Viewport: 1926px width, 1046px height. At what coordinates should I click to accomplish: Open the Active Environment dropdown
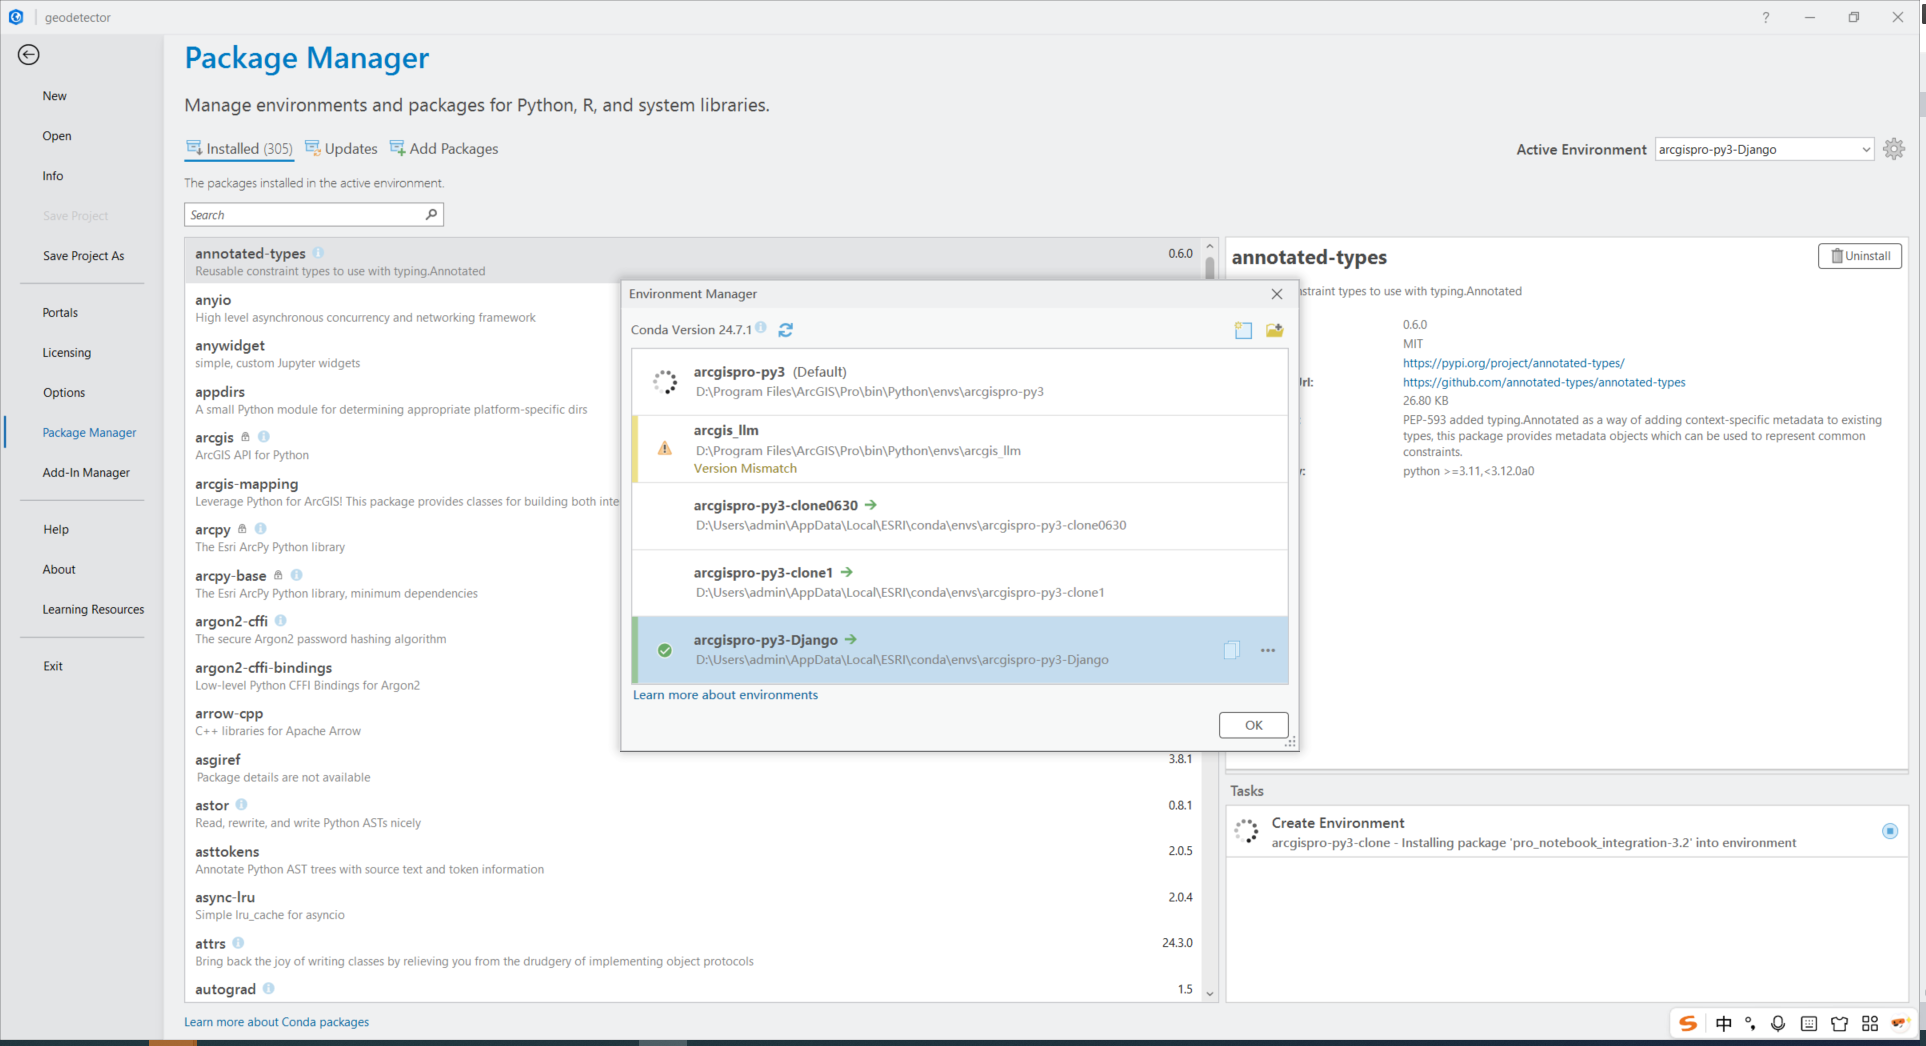1764,149
